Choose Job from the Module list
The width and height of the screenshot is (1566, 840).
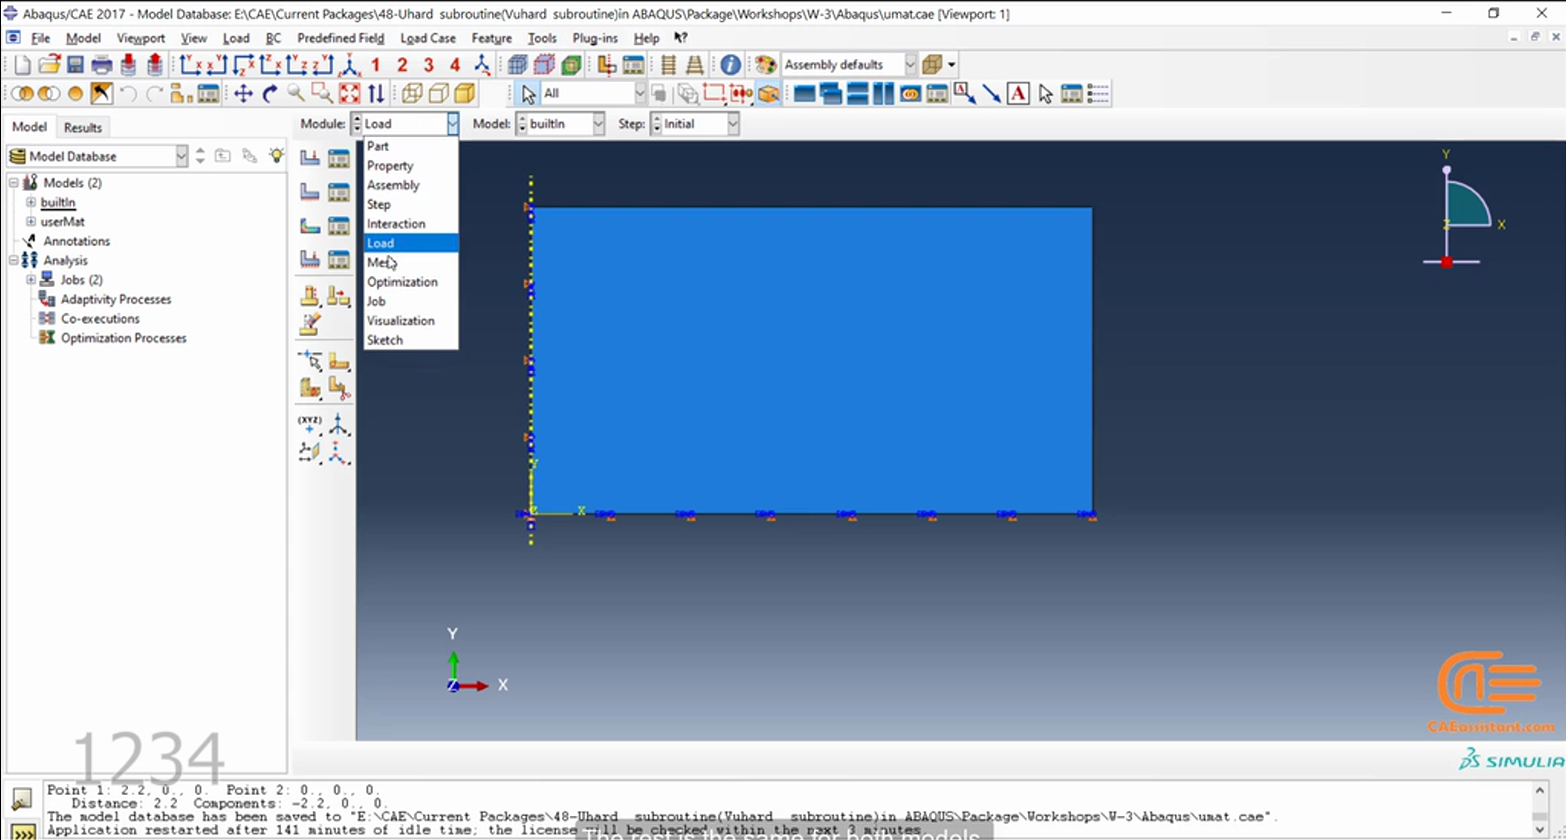(x=410, y=301)
